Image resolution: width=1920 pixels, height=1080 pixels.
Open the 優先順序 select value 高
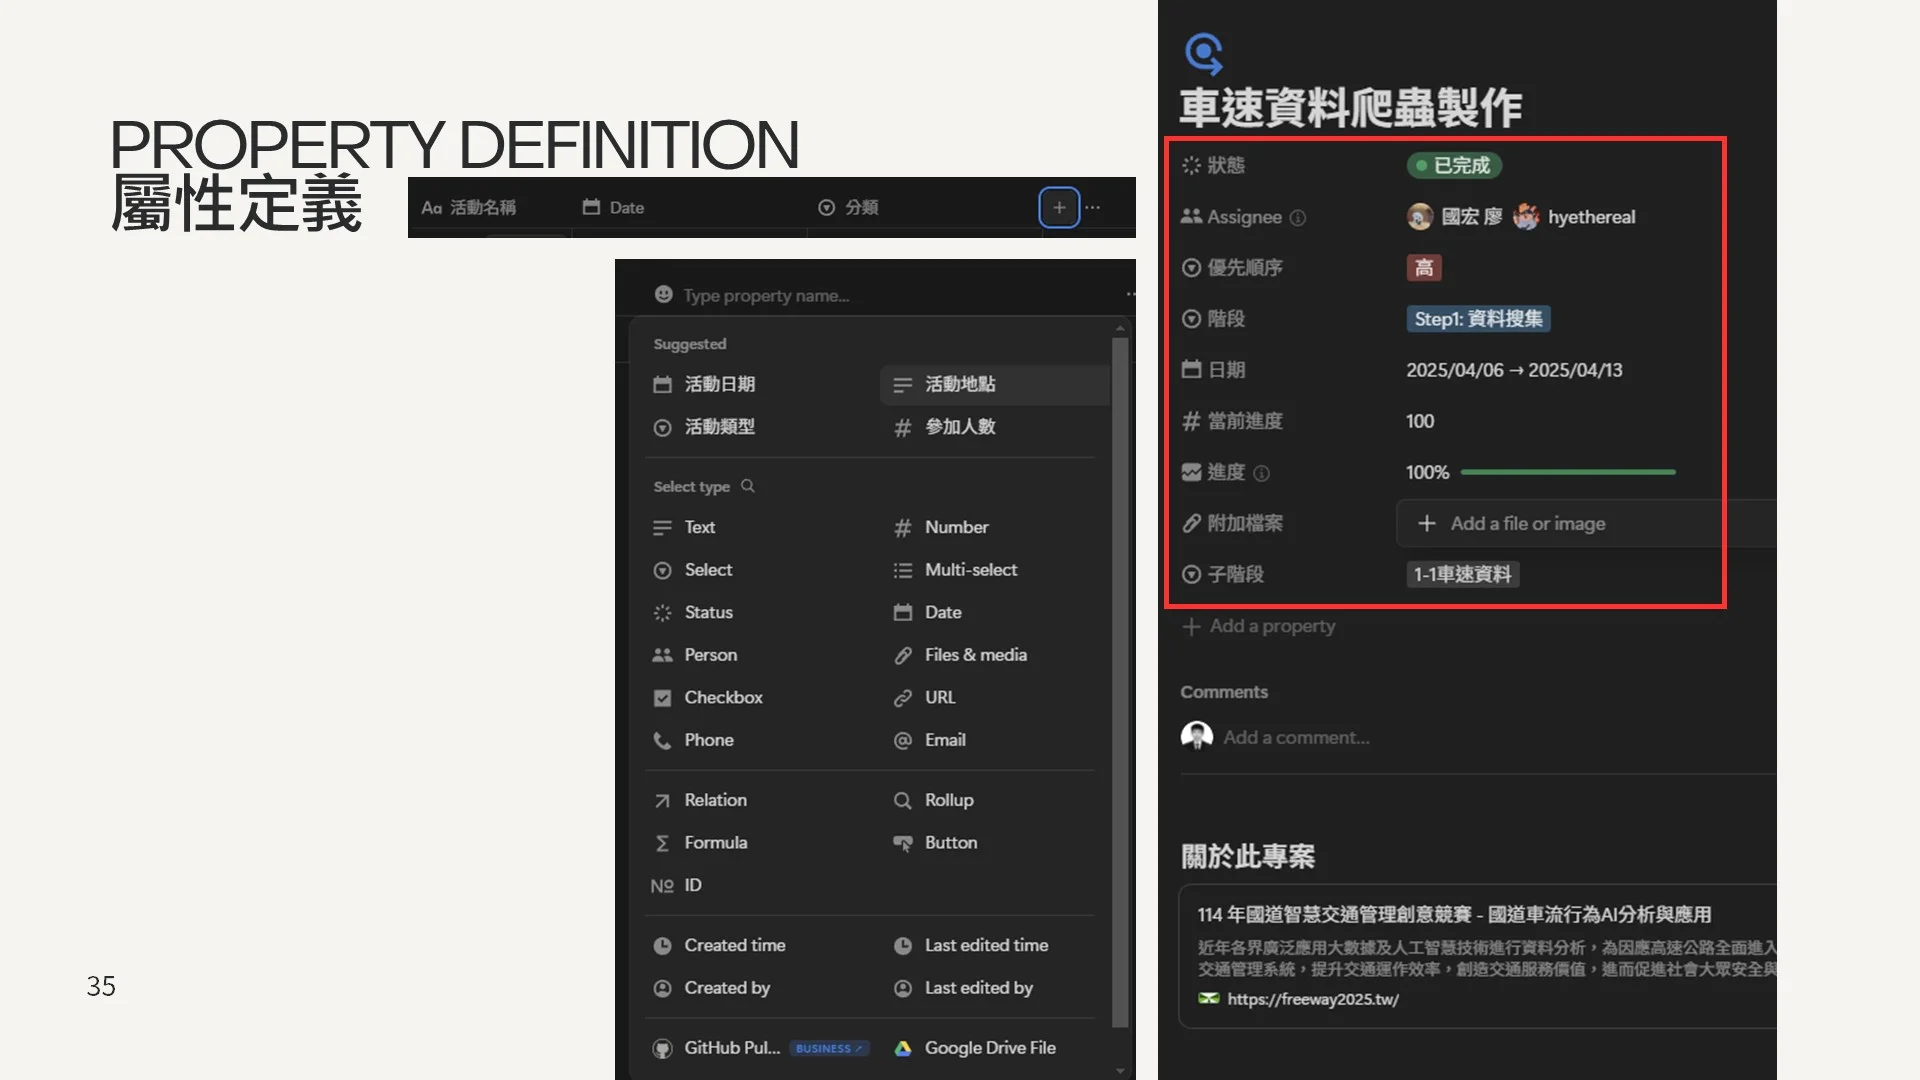pos(1423,268)
